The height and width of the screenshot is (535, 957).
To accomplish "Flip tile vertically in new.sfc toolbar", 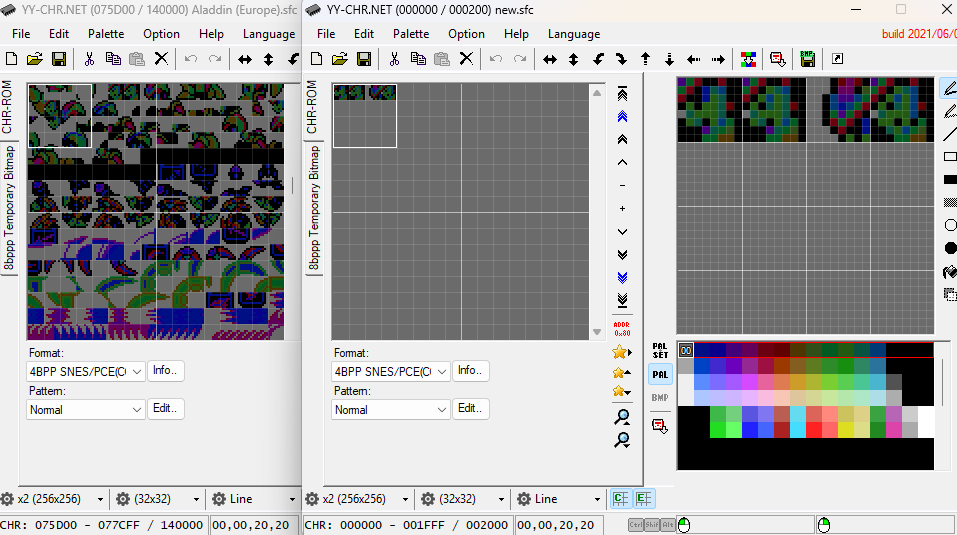I will tap(574, 59).
